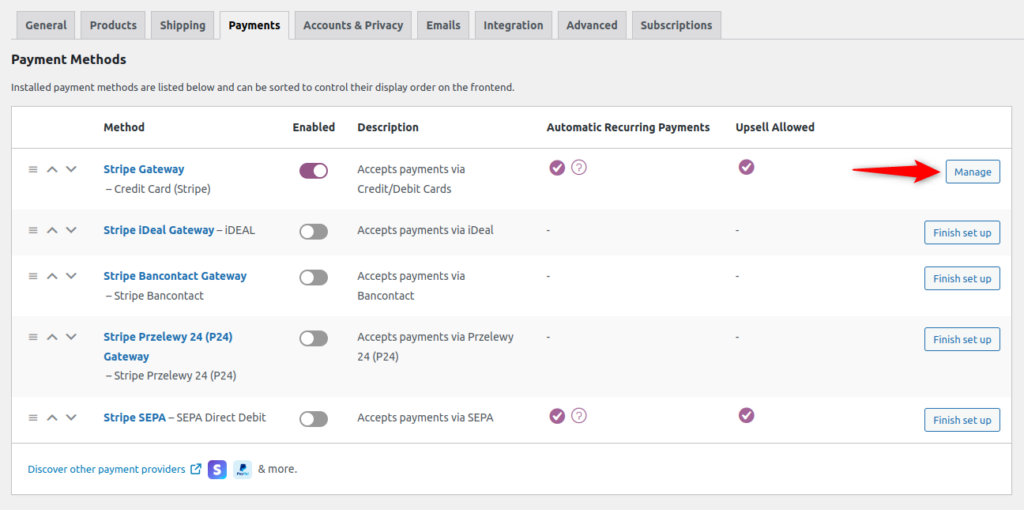Click upsell allowed checkmark for Stripe Gateway
The image size is (1024, 510).
[x=746, y=167]
